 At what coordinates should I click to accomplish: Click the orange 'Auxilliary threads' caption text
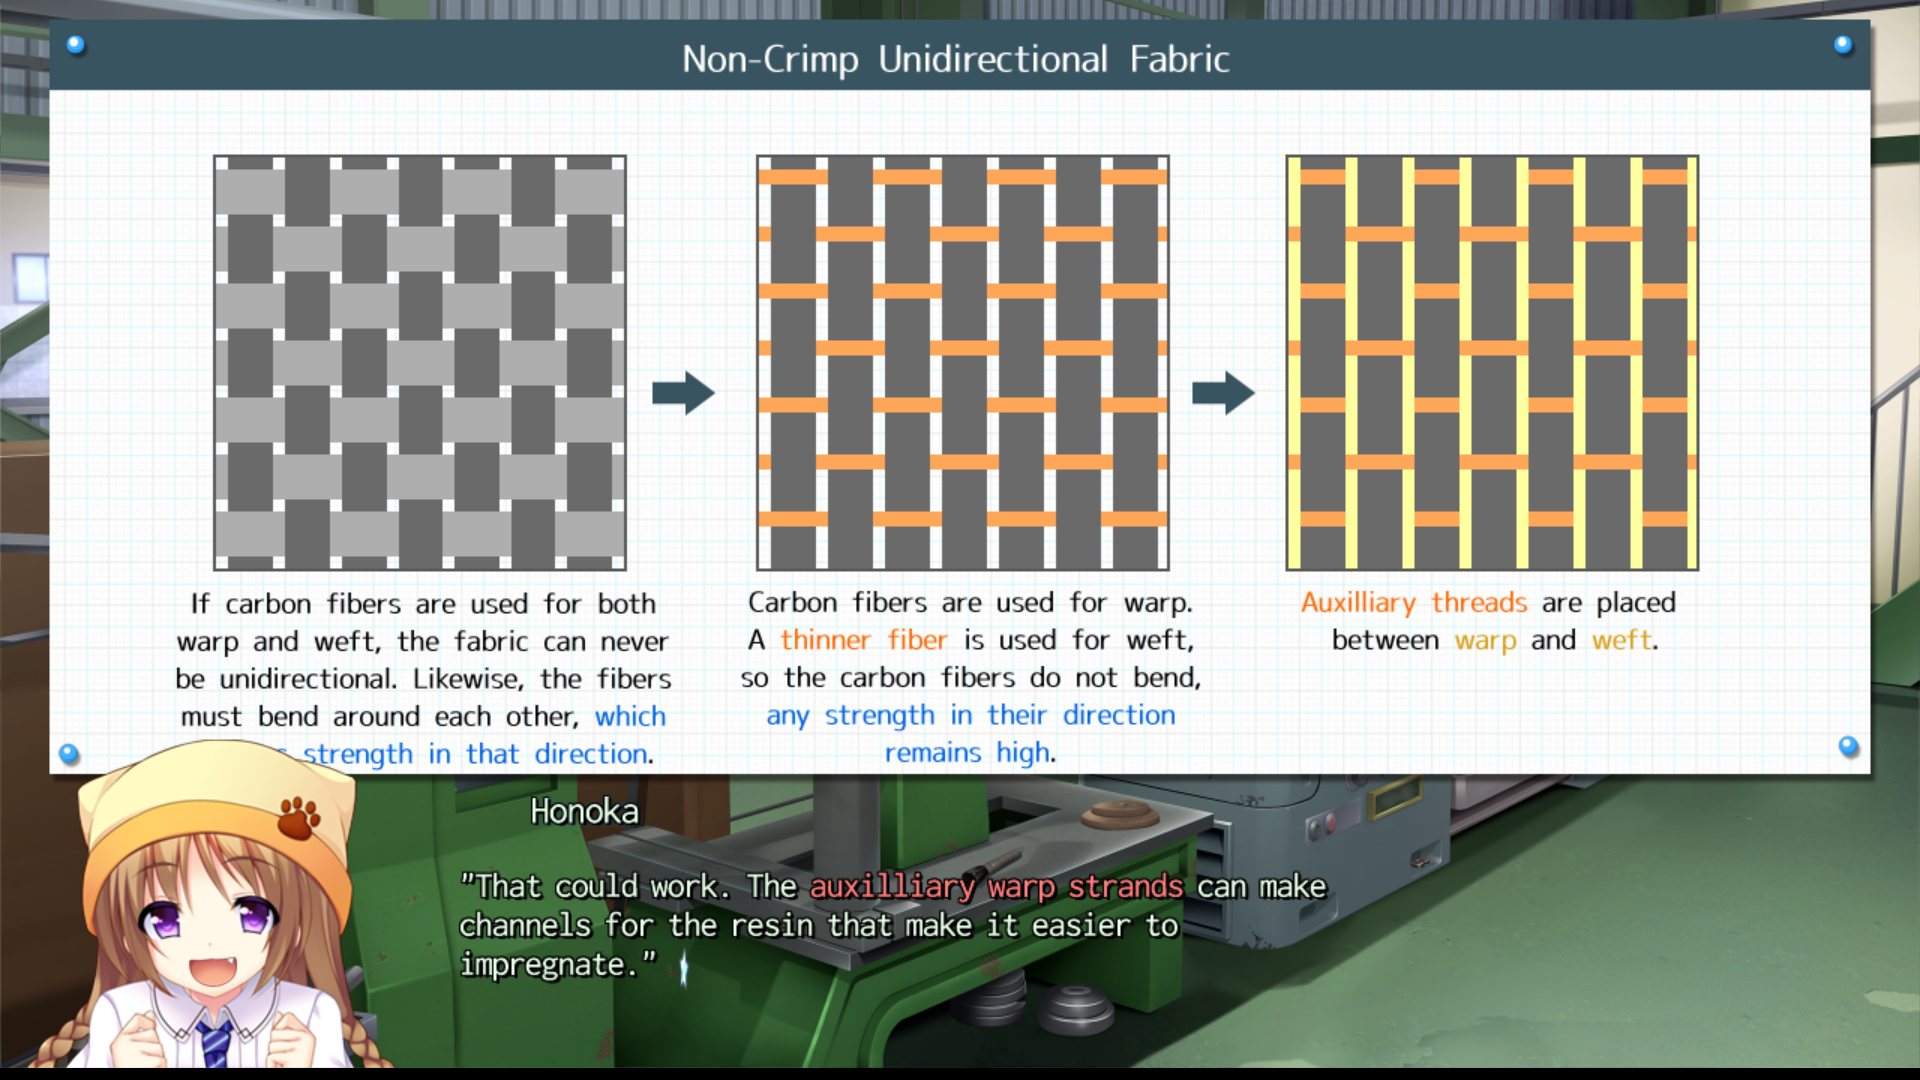1413,603
